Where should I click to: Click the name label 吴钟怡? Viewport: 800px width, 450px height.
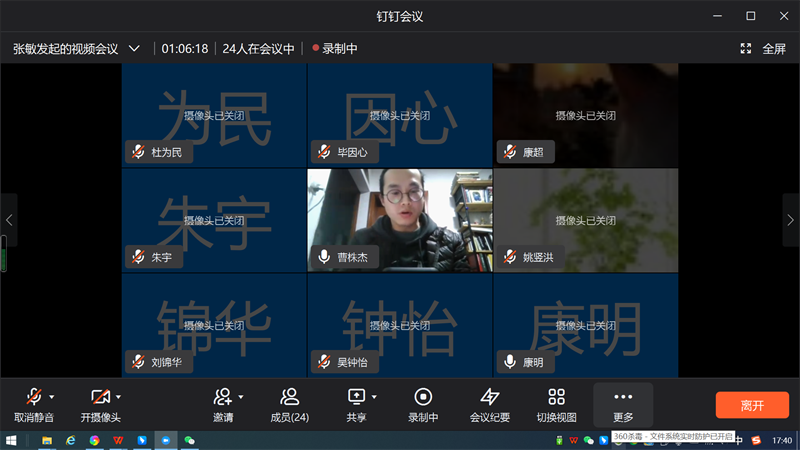pos(352,362)
